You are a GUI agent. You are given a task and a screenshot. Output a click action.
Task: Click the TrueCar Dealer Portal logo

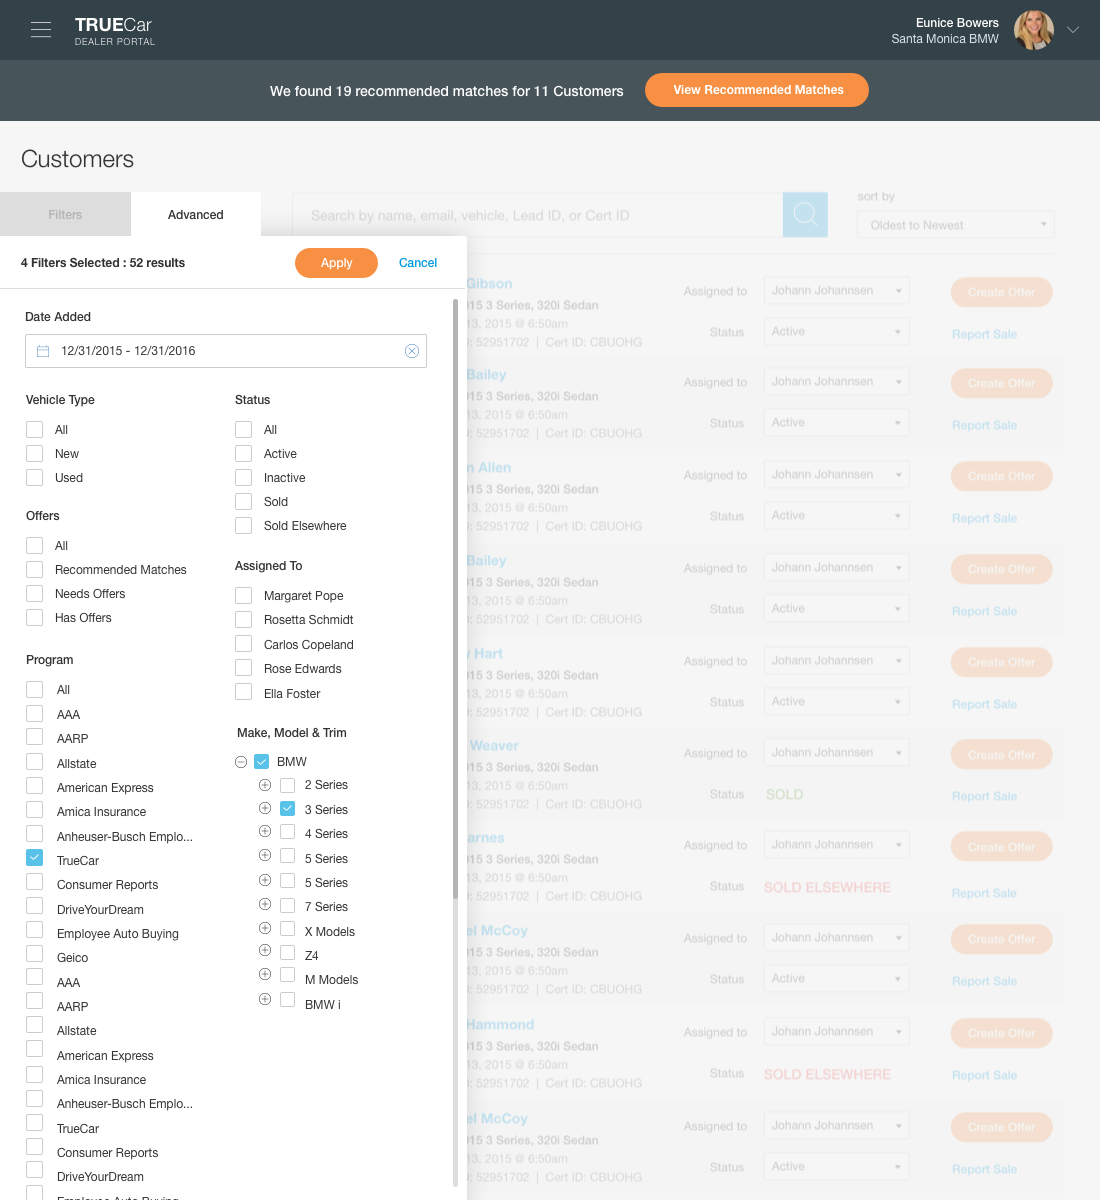click(x=113, y=29)
